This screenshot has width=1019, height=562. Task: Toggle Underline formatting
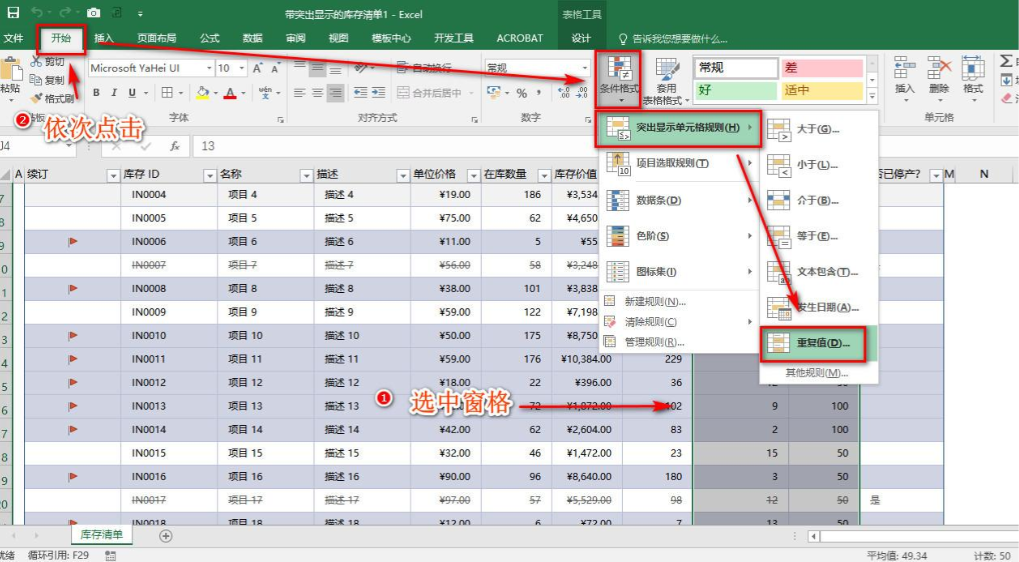132,93
